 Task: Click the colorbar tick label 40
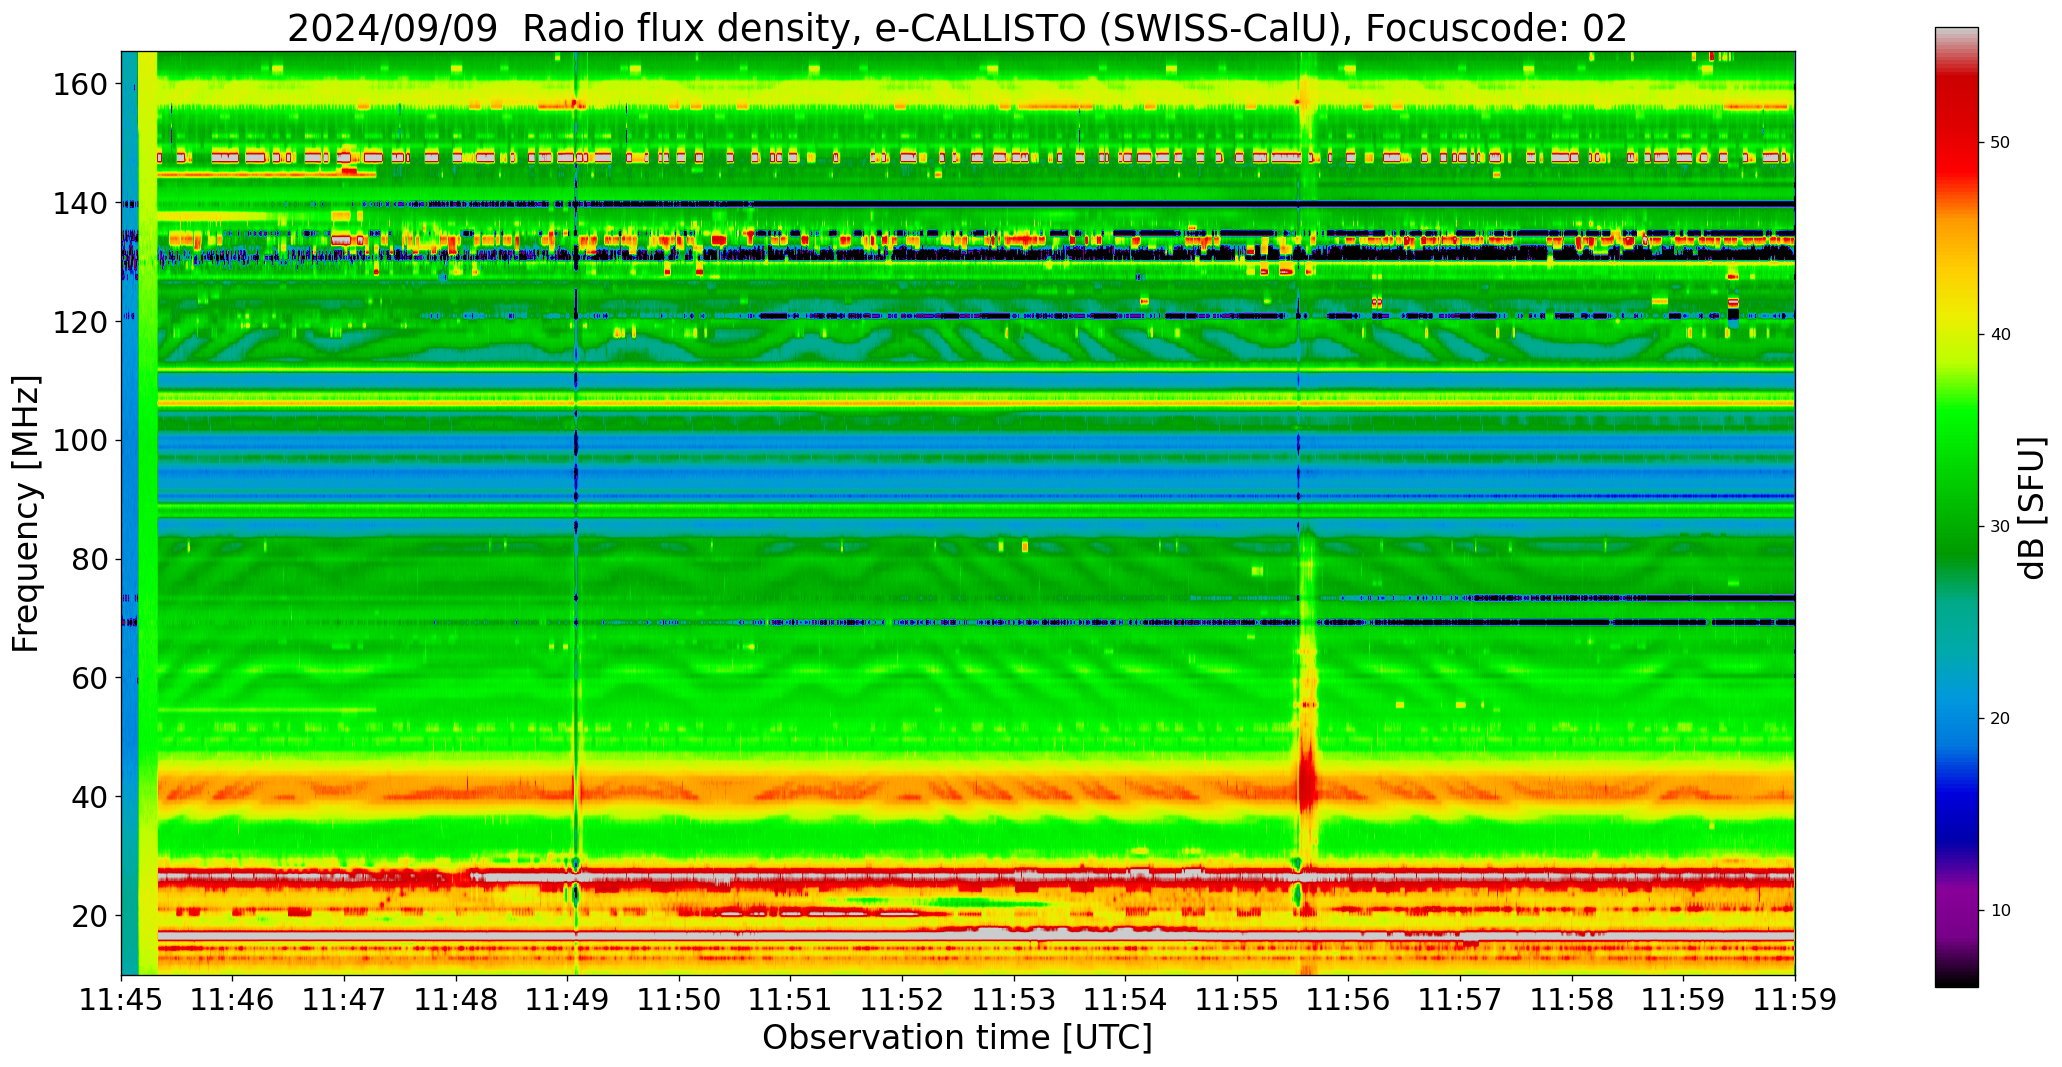tap(2000, 335)
